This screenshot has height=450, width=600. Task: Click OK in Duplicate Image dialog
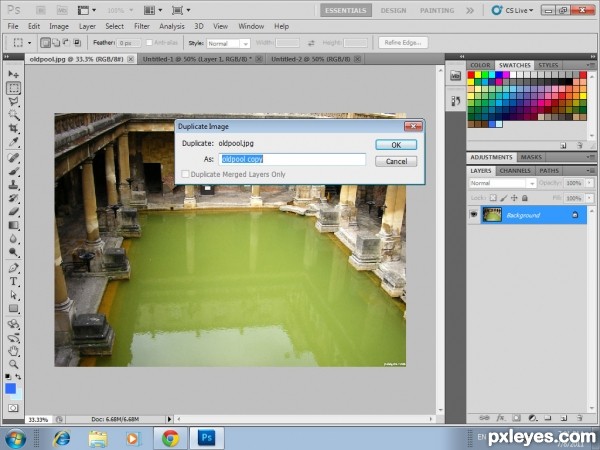396,145
